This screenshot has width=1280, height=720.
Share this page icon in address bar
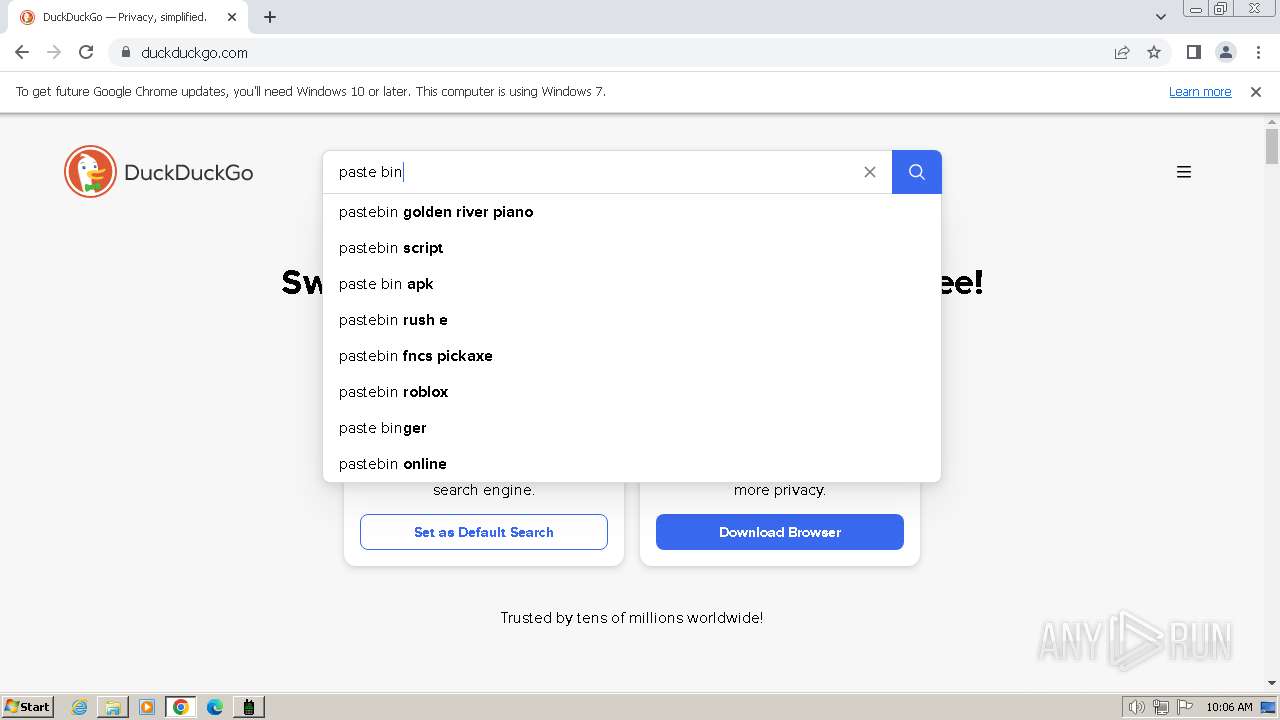1122,52
